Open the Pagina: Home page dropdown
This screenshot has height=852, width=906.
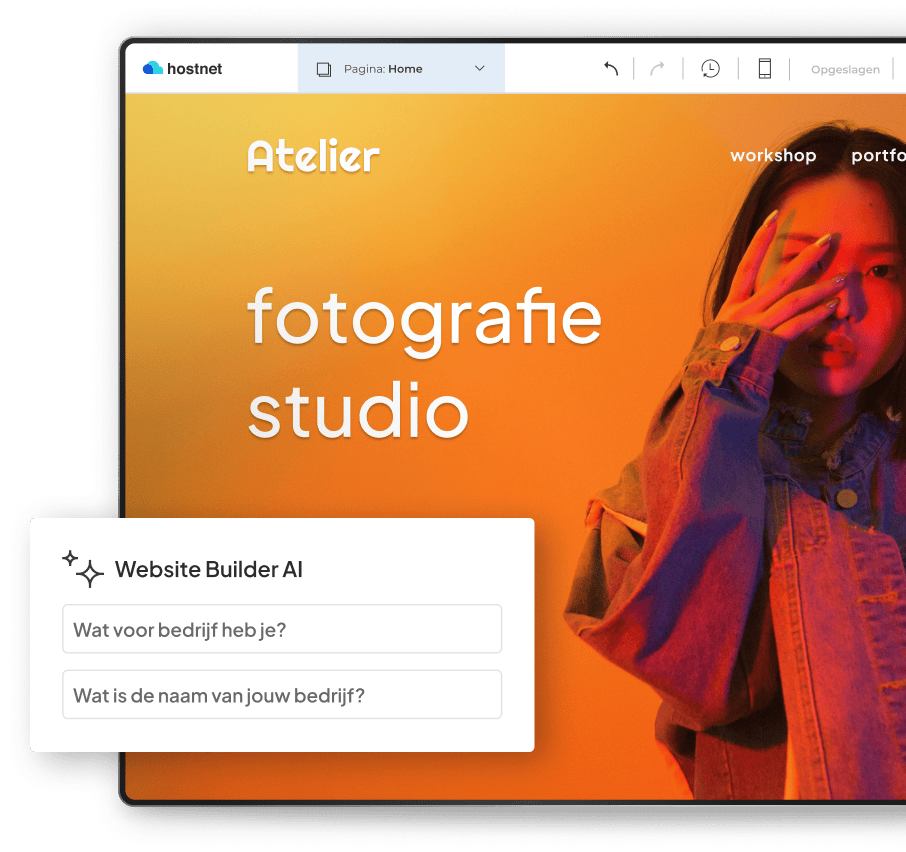401,69
